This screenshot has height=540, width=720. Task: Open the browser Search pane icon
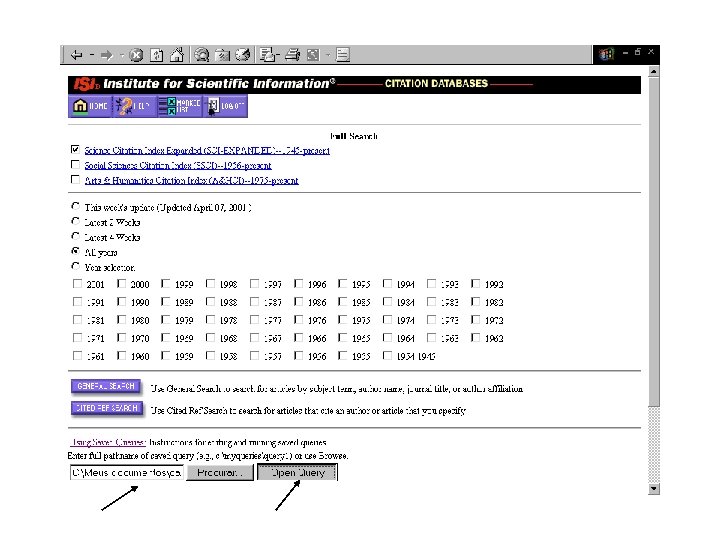click(x=202, y=55)
